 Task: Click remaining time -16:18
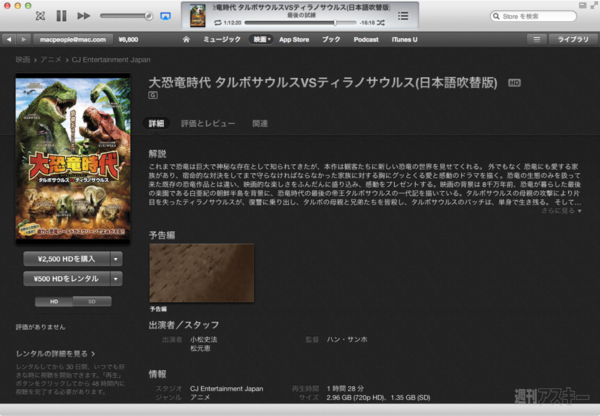click(x=367, y=23)
